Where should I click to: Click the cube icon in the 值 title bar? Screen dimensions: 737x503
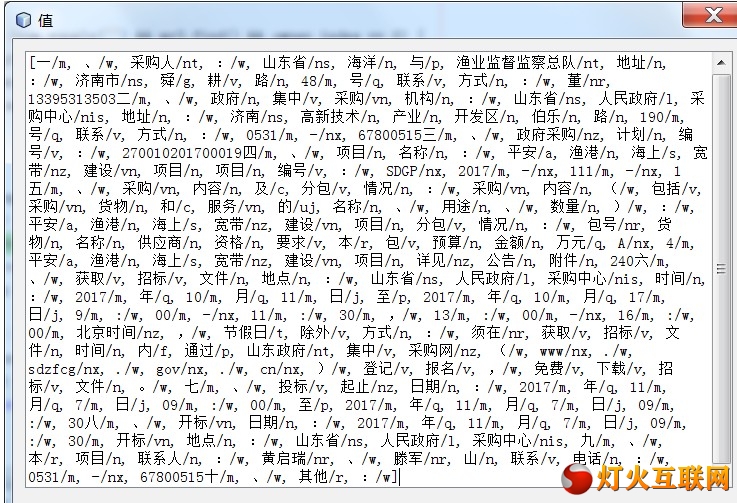pyautogui.click(x=23, y=20)
